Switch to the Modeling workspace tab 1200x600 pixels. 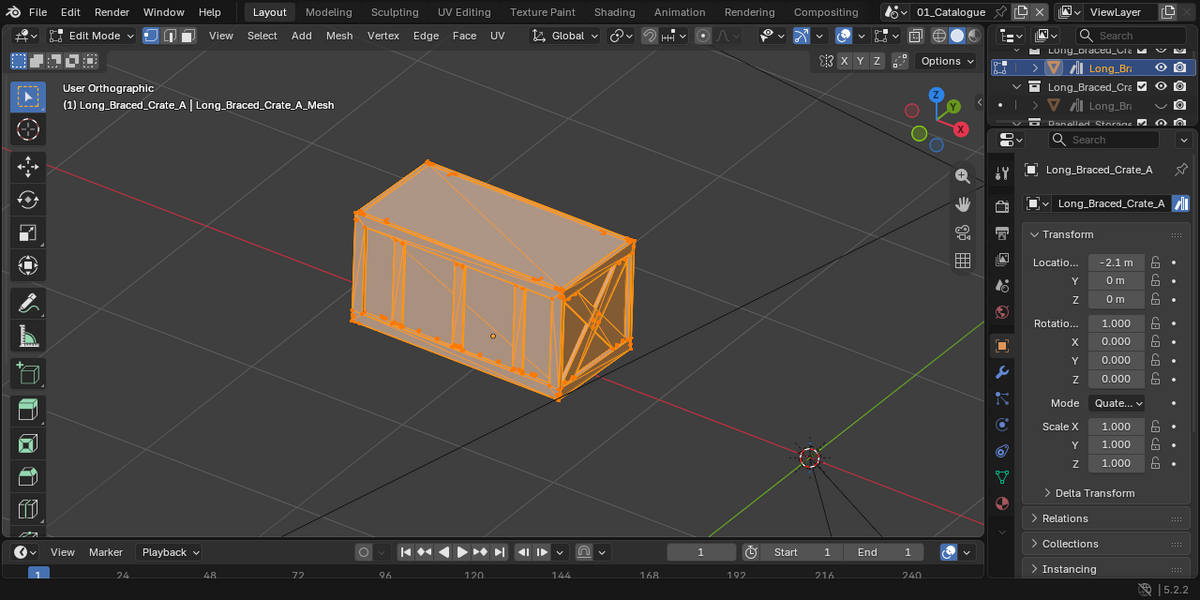(329, 12)
